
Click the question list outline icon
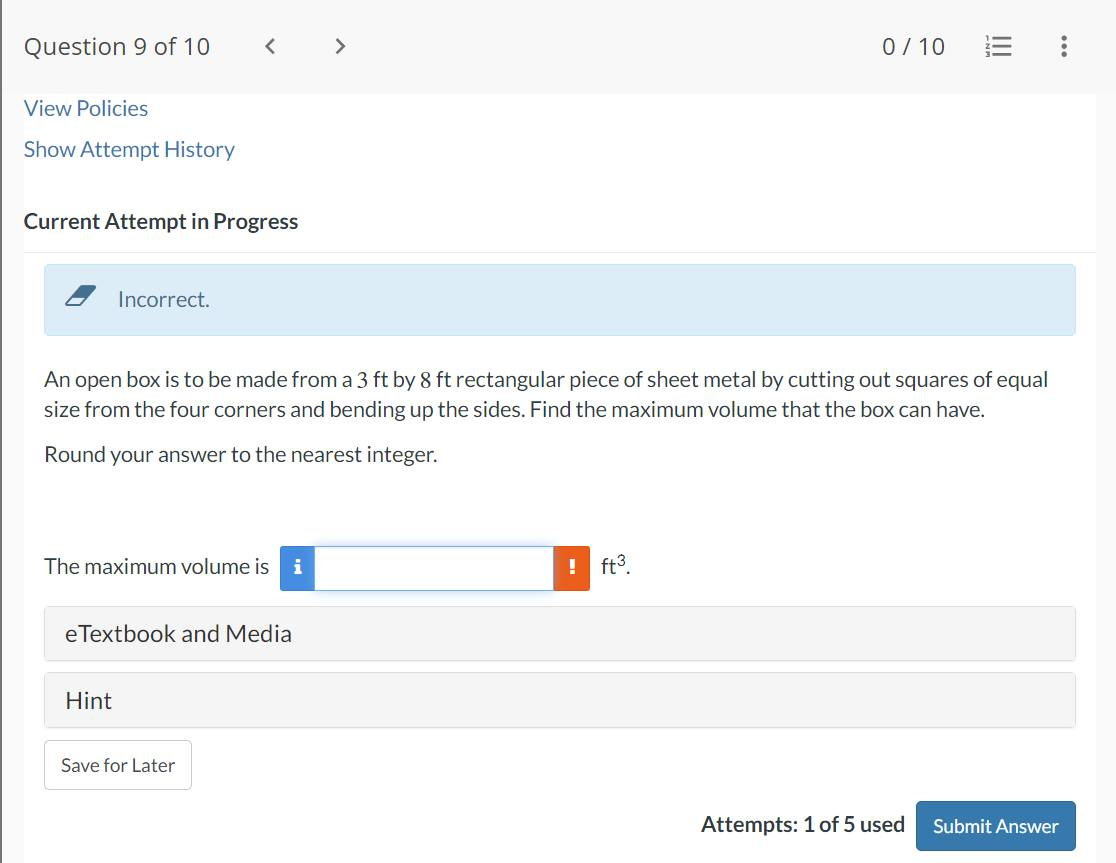click(996, 46)
